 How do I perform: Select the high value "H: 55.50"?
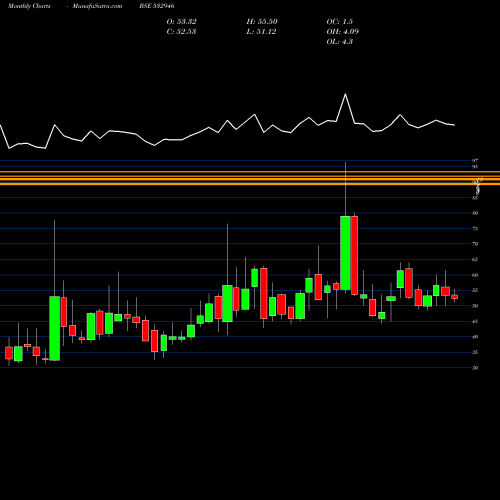[262, 22]
